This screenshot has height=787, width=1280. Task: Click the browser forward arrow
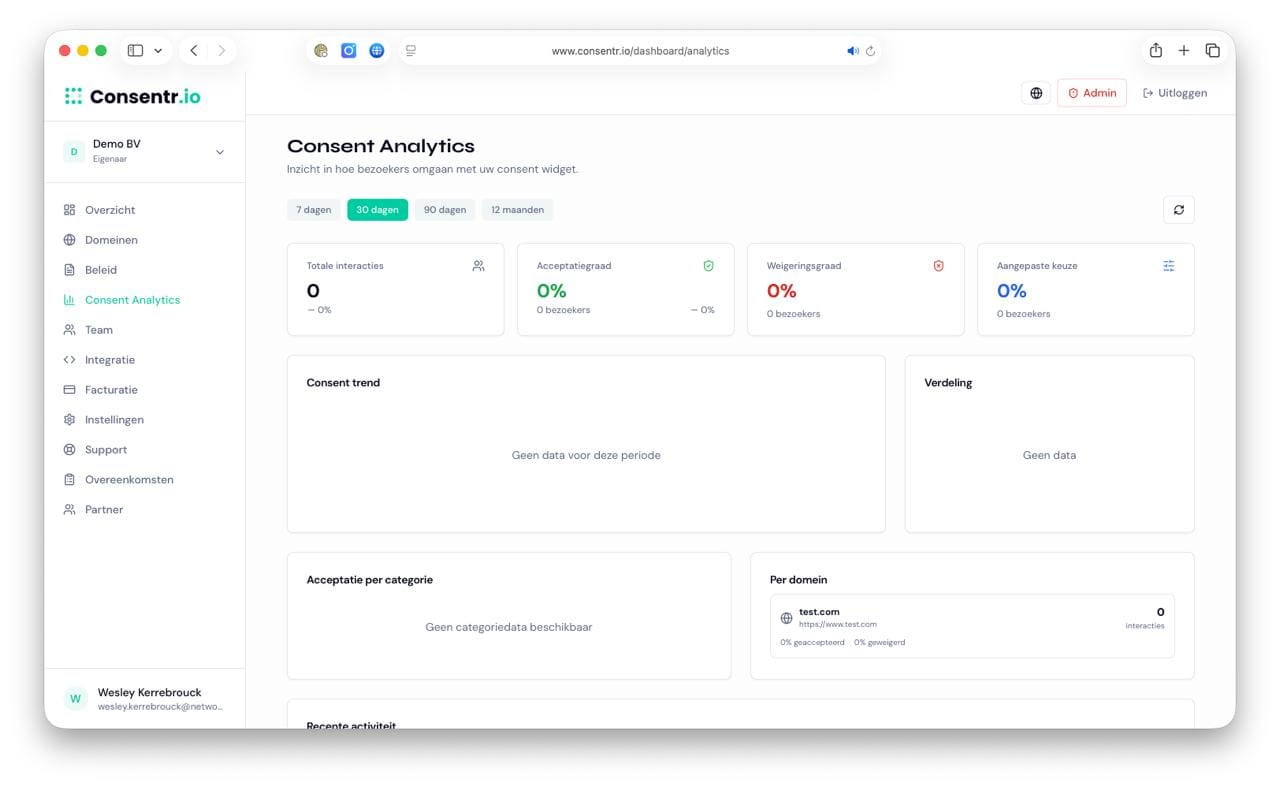click(x=221, y=50)
